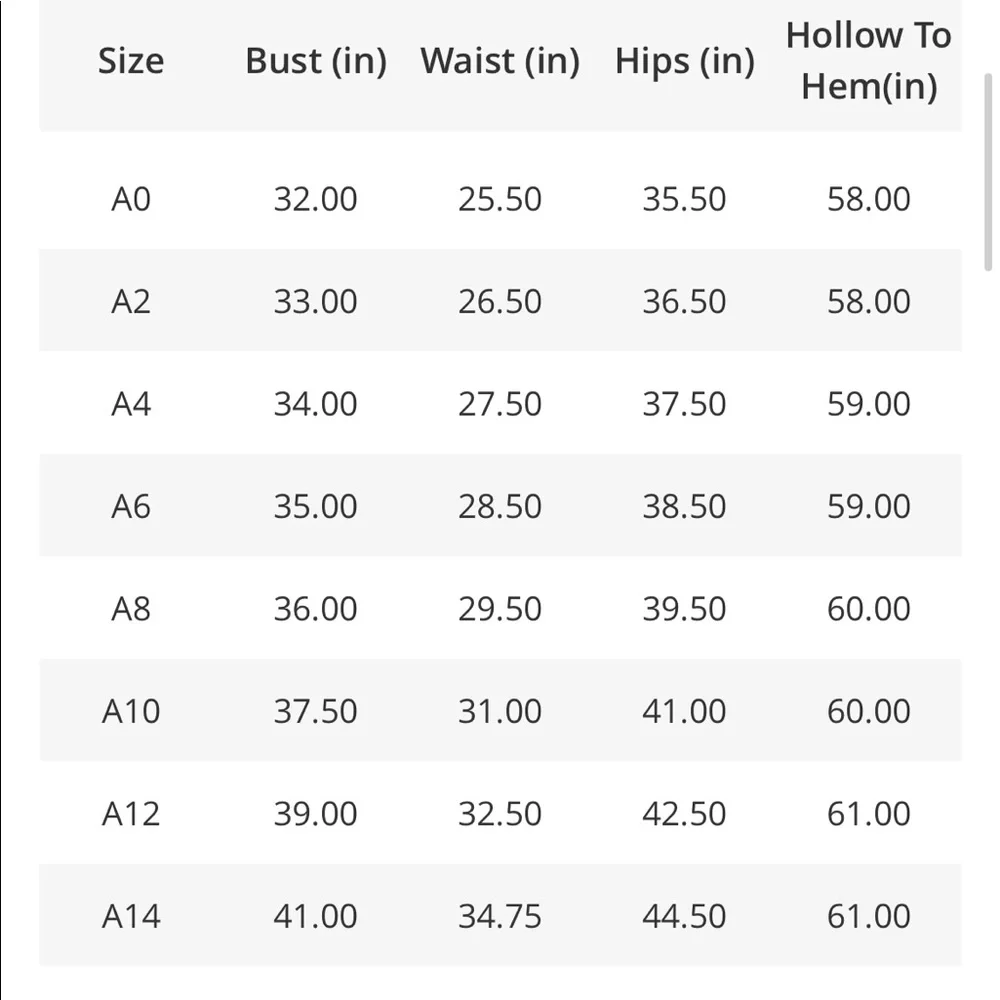Image resolution: width=1000 pixels, height=1000 pixels.
Task: Click the Bust (in) column header
Action: pyautogui.click(x=315, y=61)
